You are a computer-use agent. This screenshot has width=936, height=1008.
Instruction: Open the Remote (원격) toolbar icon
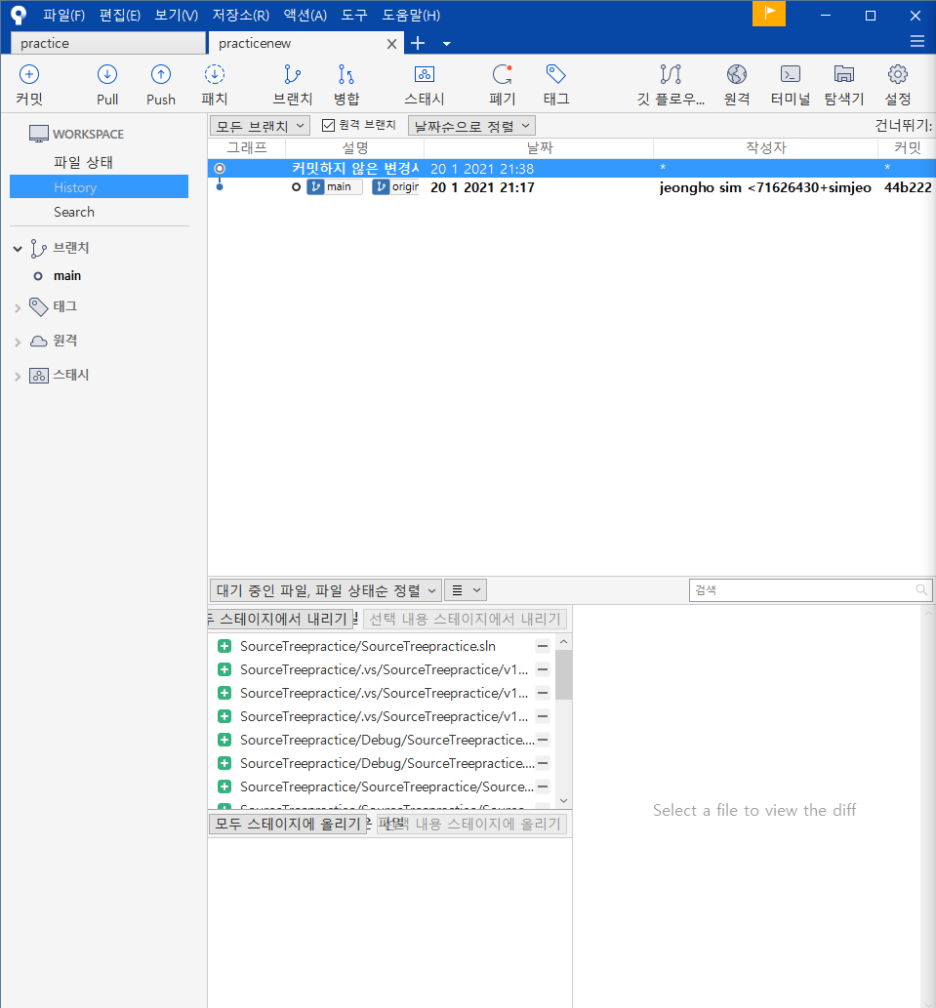tap(737, 85)
